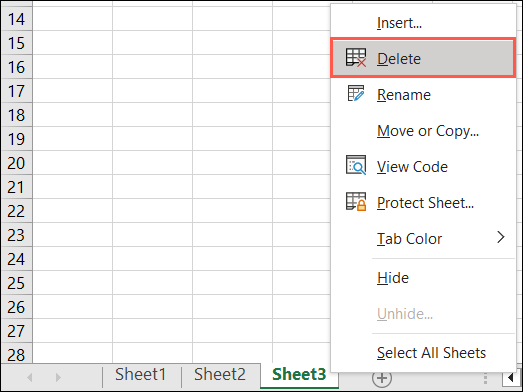This screenshot has width=523, height=392.
Task: Click the Delete sheet icon
Action: click(356, 58)
